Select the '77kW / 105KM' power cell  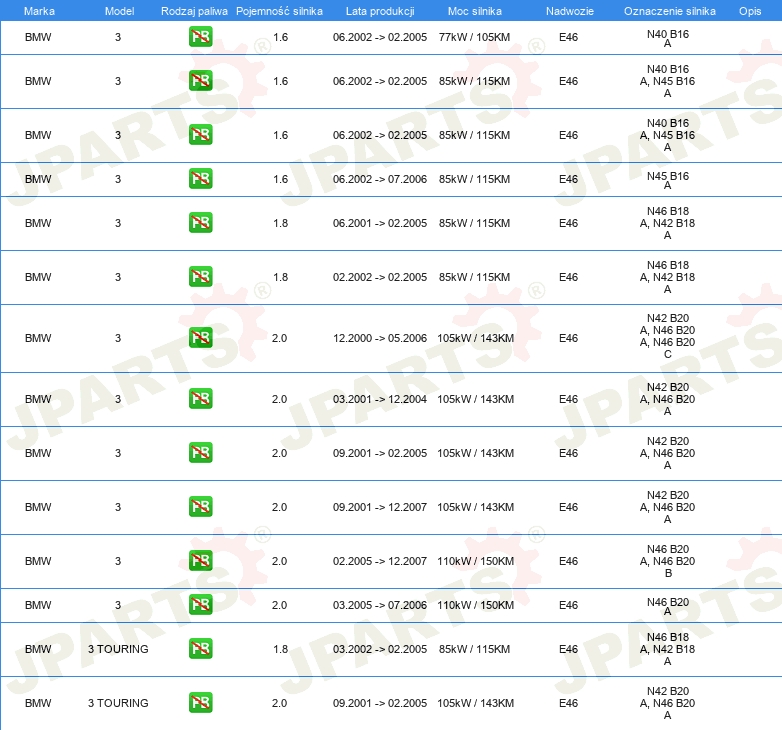tap(474, 37)
